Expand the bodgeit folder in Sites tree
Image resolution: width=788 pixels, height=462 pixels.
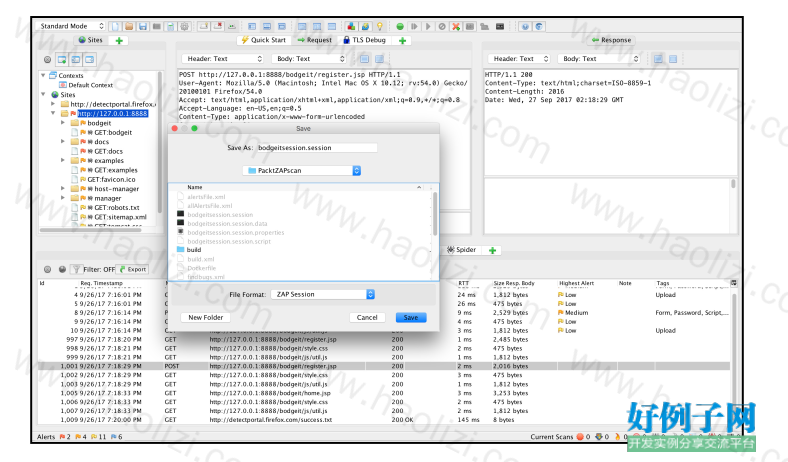[x=63, y=123]
